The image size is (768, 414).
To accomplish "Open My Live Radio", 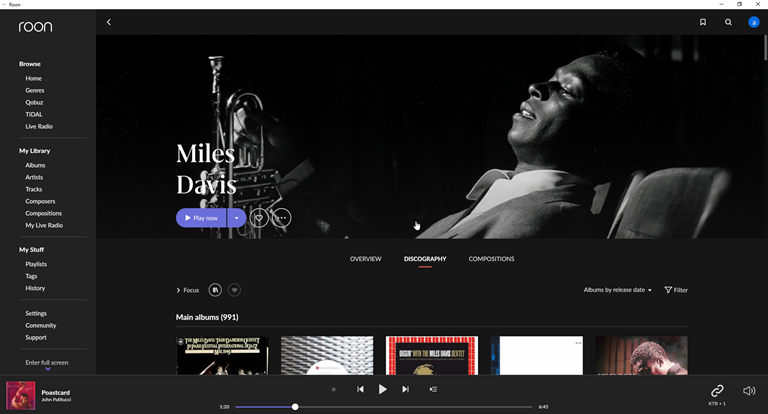I will [x=44, y=225].
